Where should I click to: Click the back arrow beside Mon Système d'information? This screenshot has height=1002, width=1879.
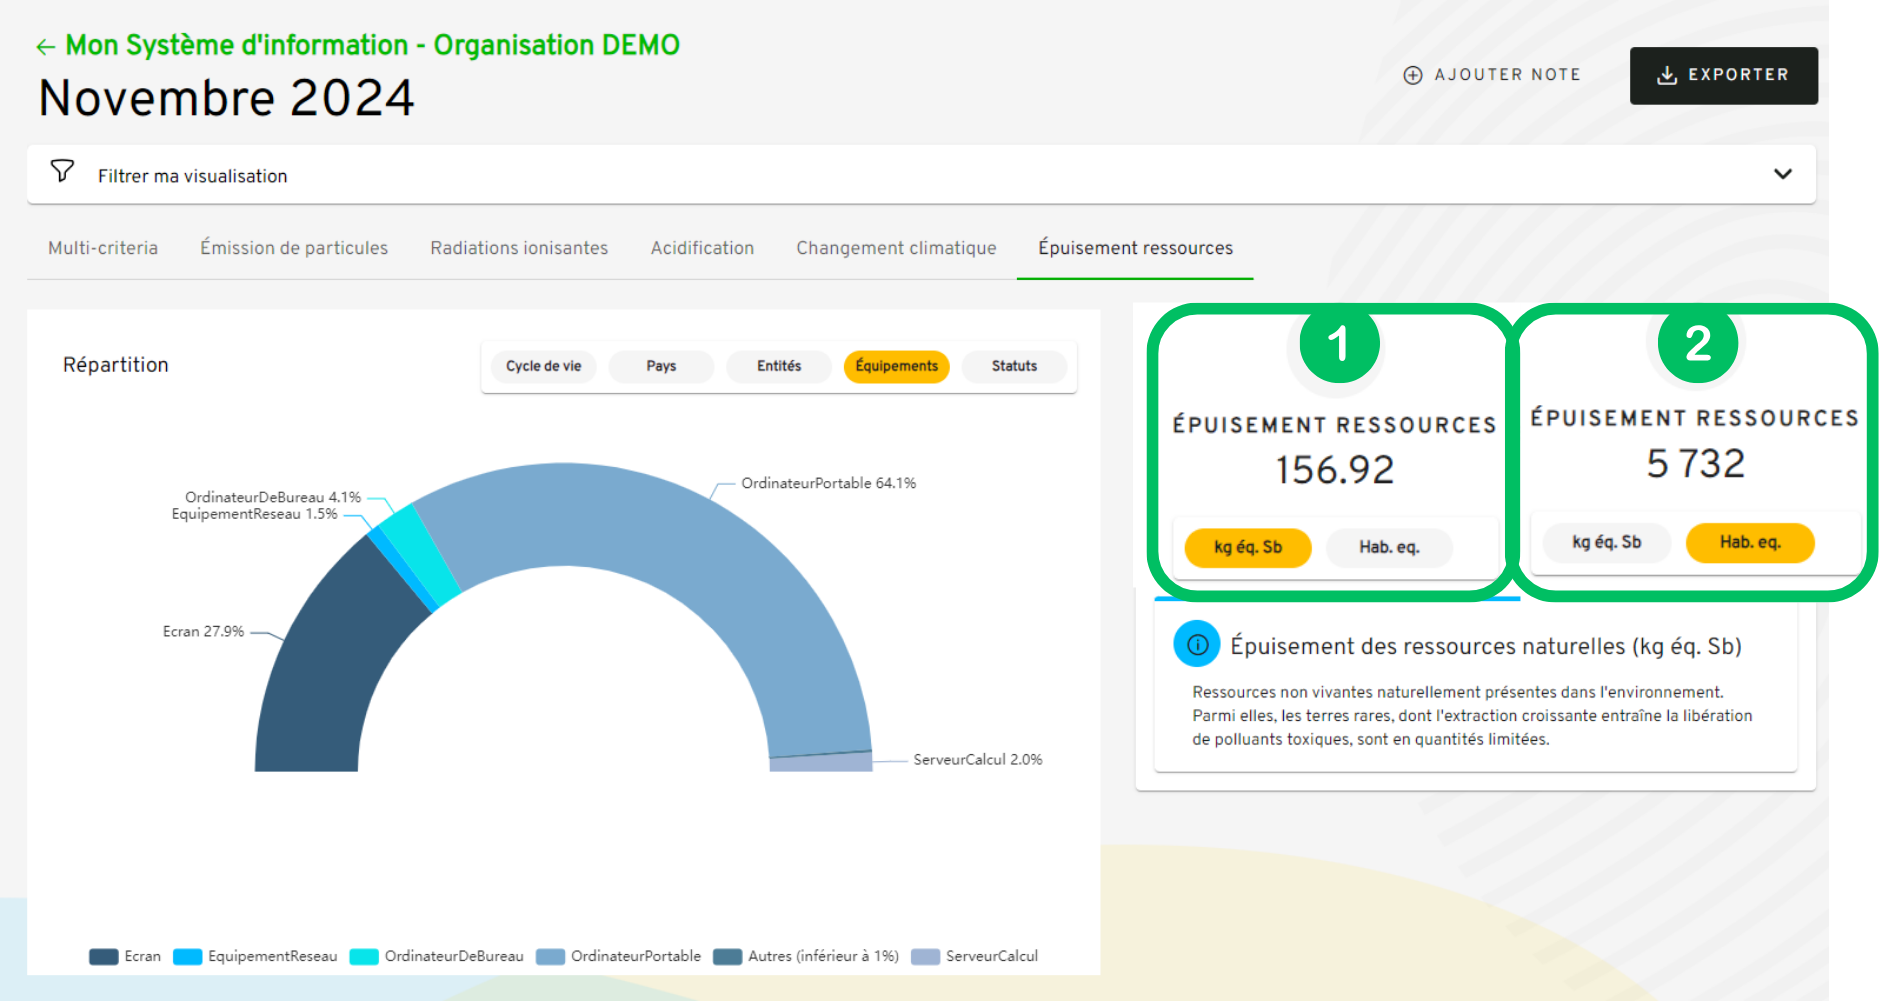[x=45, y=47]
